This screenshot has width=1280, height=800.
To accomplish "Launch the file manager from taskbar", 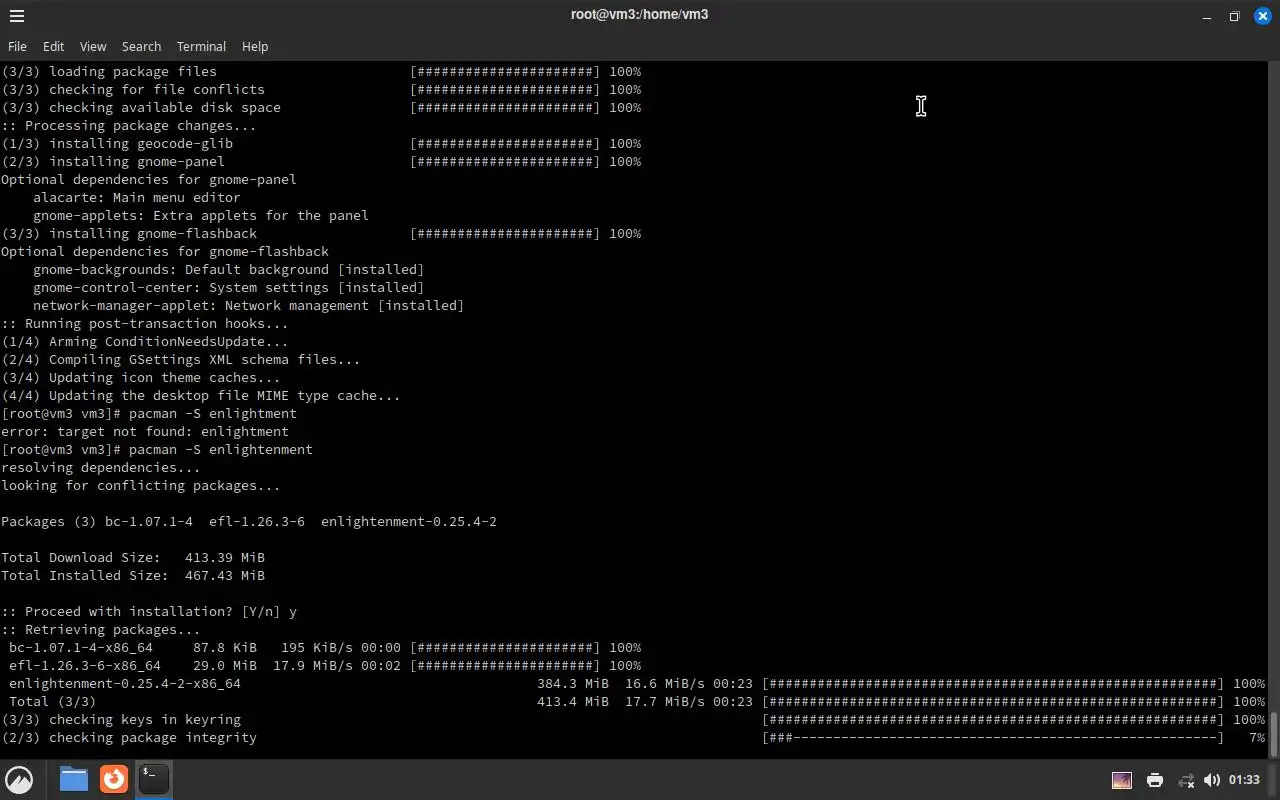I will [73, 779].
